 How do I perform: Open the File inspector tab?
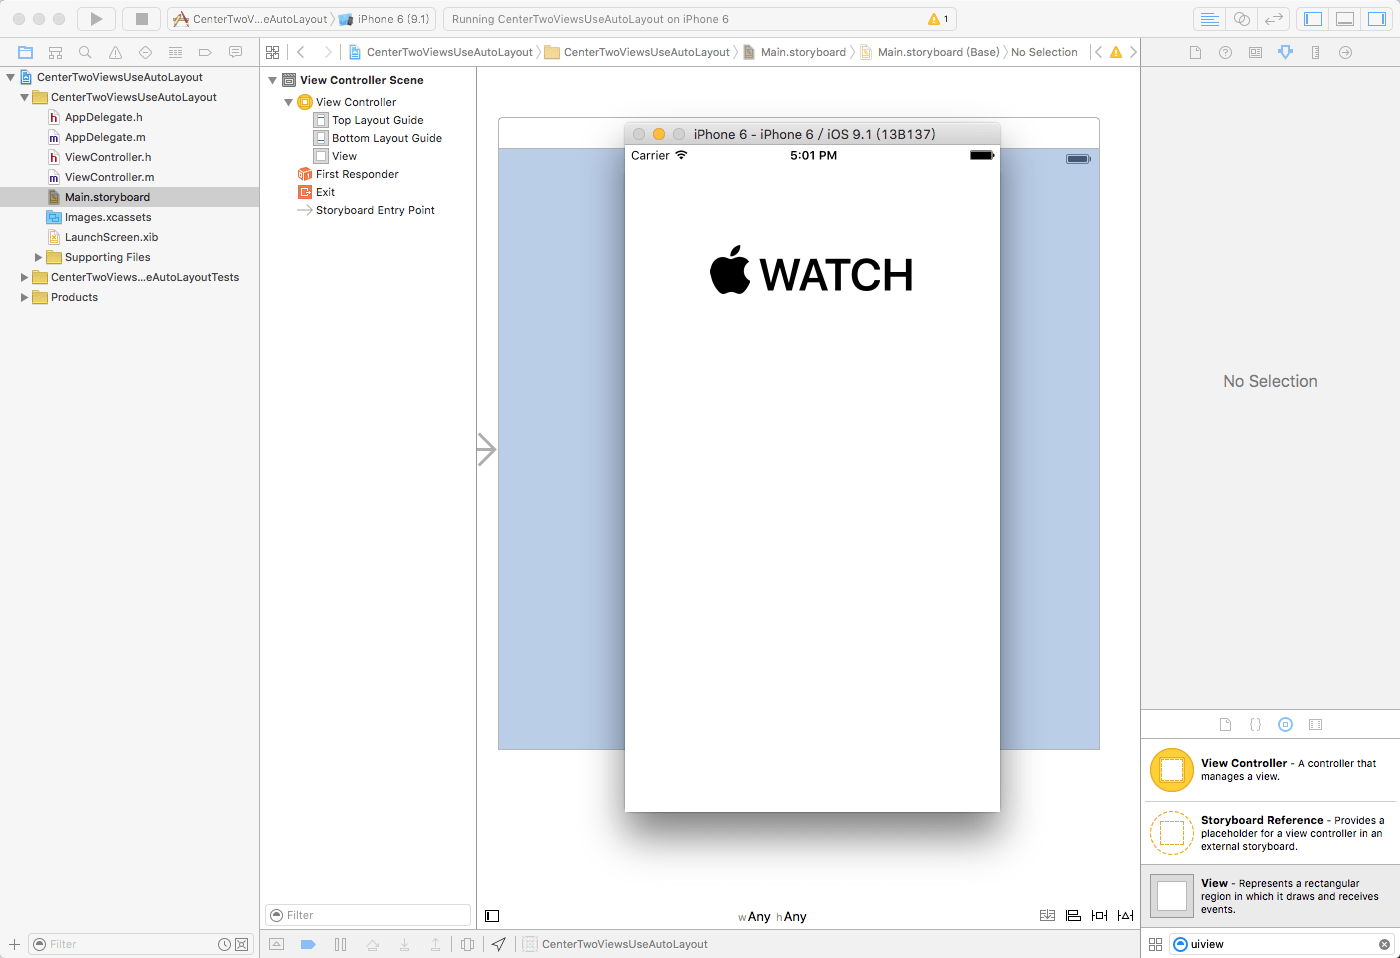click(1195, 52)
